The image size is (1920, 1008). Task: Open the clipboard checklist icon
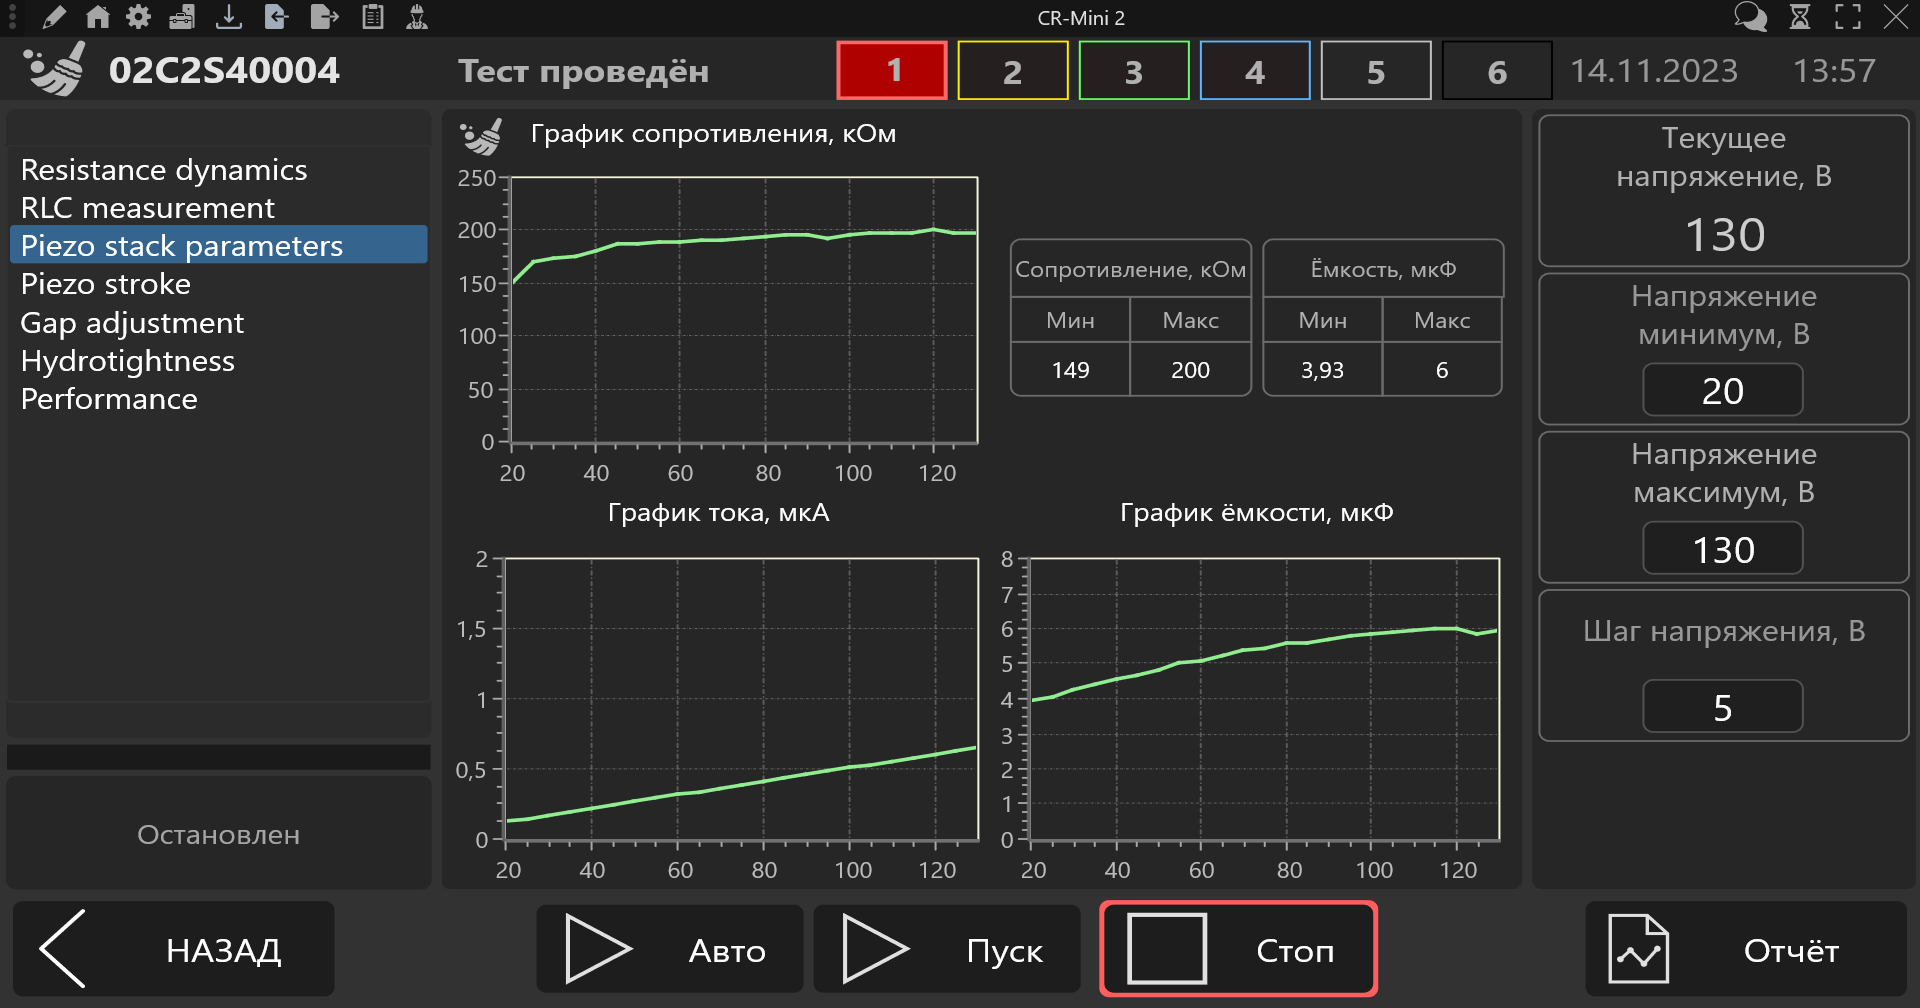(x=373, y=17)
